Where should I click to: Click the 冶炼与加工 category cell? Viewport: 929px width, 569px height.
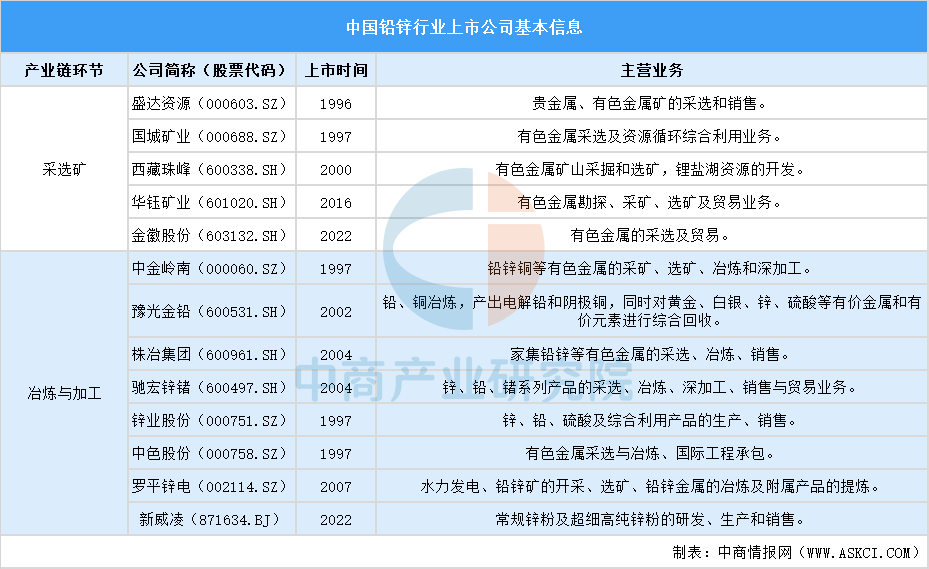(64, 393)
